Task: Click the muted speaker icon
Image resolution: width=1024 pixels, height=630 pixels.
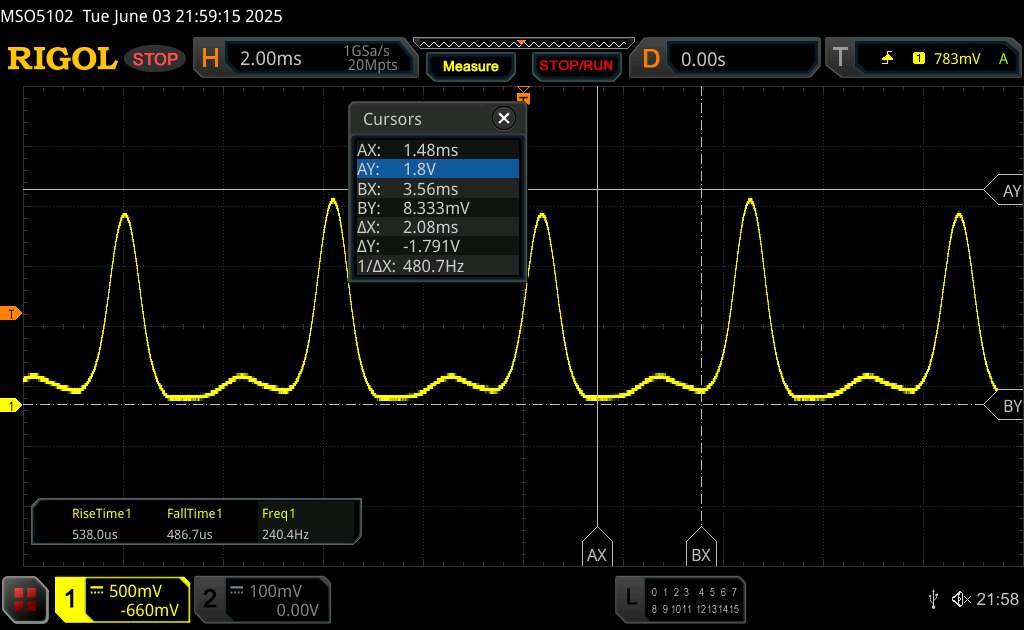Action: click(x=961, y=598)
